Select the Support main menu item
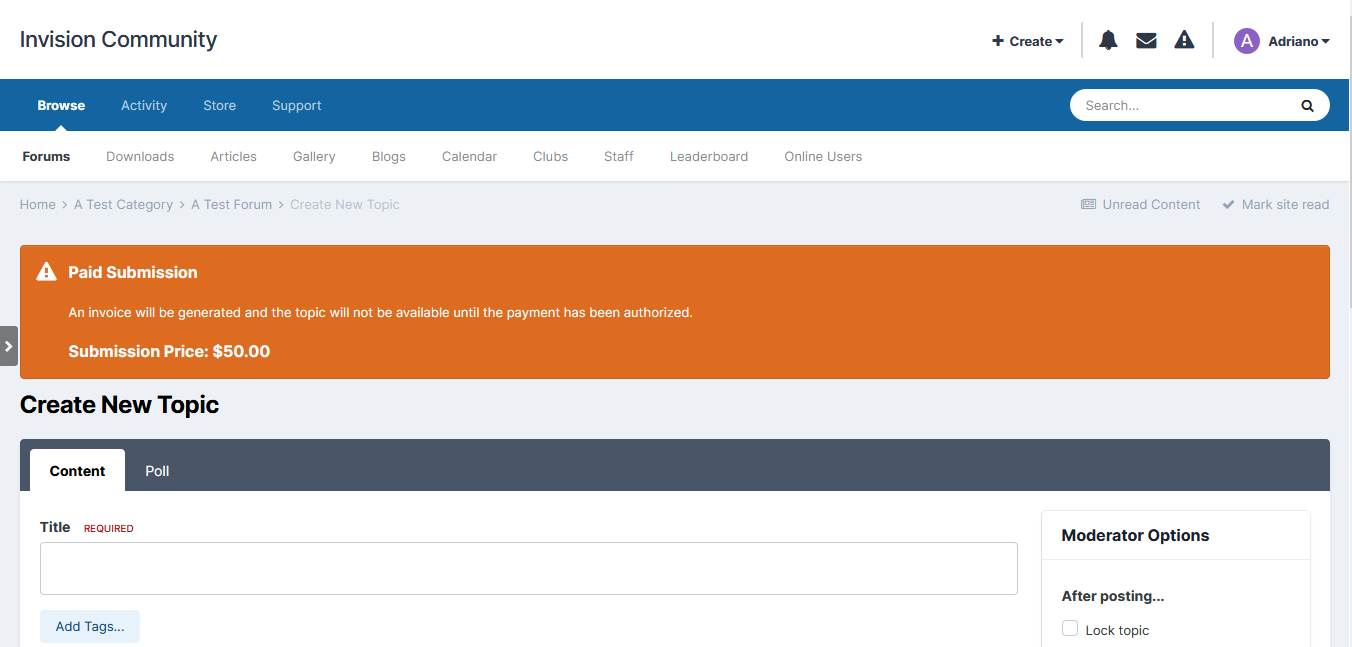Screen dimensions: 1352x647 297,105
